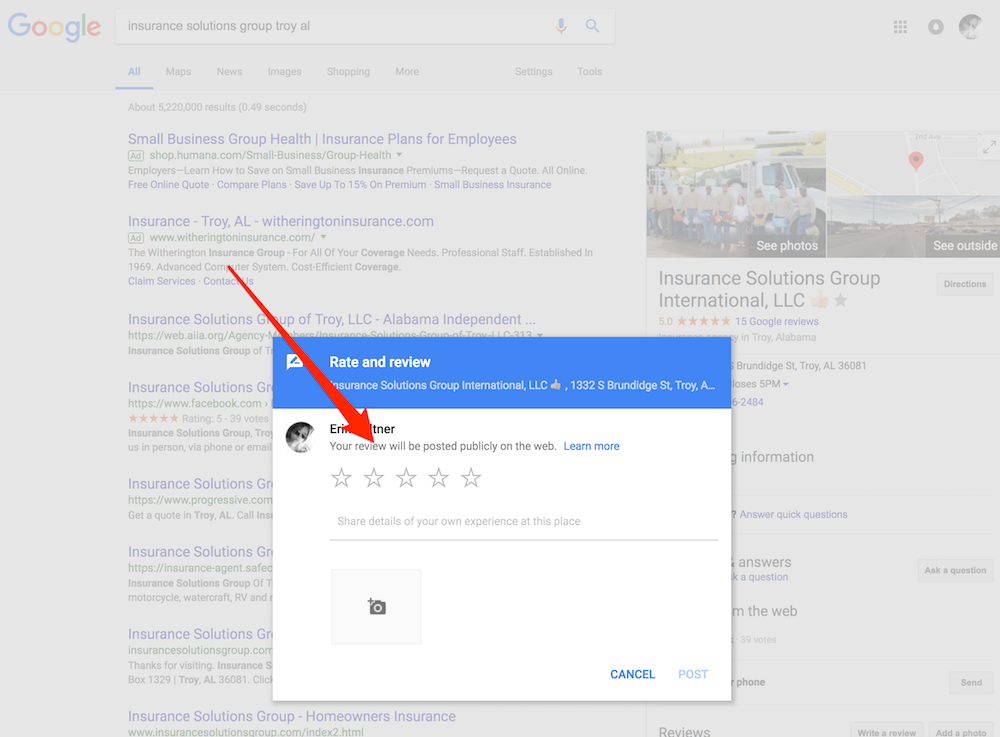1000x737 pixels.
Task: Click Small Business Insurance sitelink
Action: click(492, 185)
